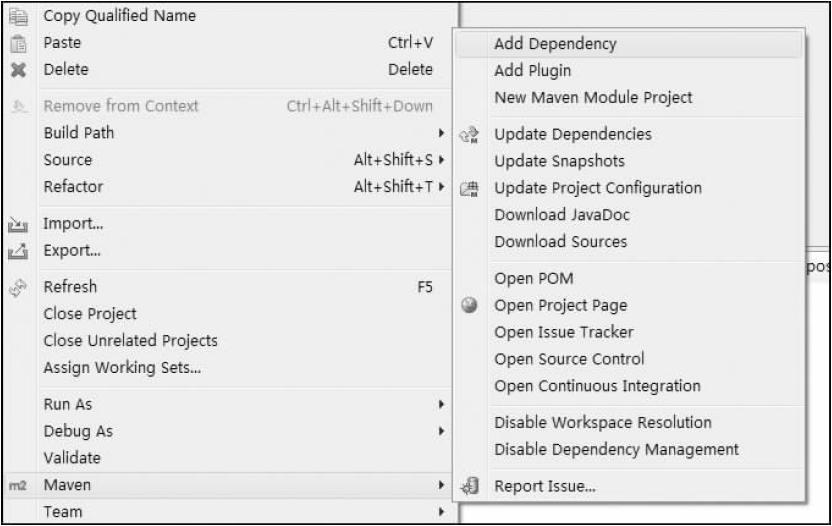Select Add Dependency from Maven submenu
This screenshot has width=832, height=526.
(x=555, y=44)
